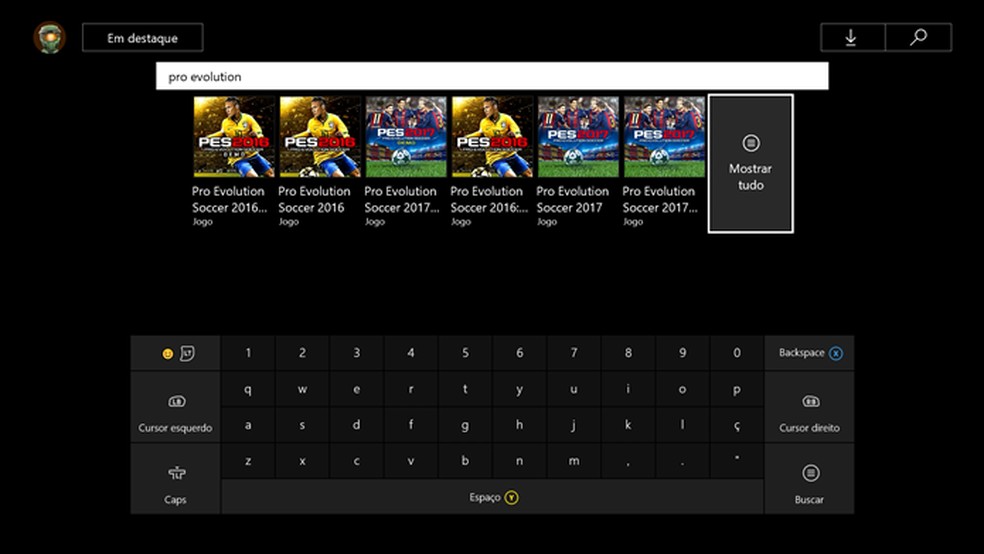Select the r key
Image resolution: width=984 pixels, height=554 pixels.
click(x=411, y=390)
